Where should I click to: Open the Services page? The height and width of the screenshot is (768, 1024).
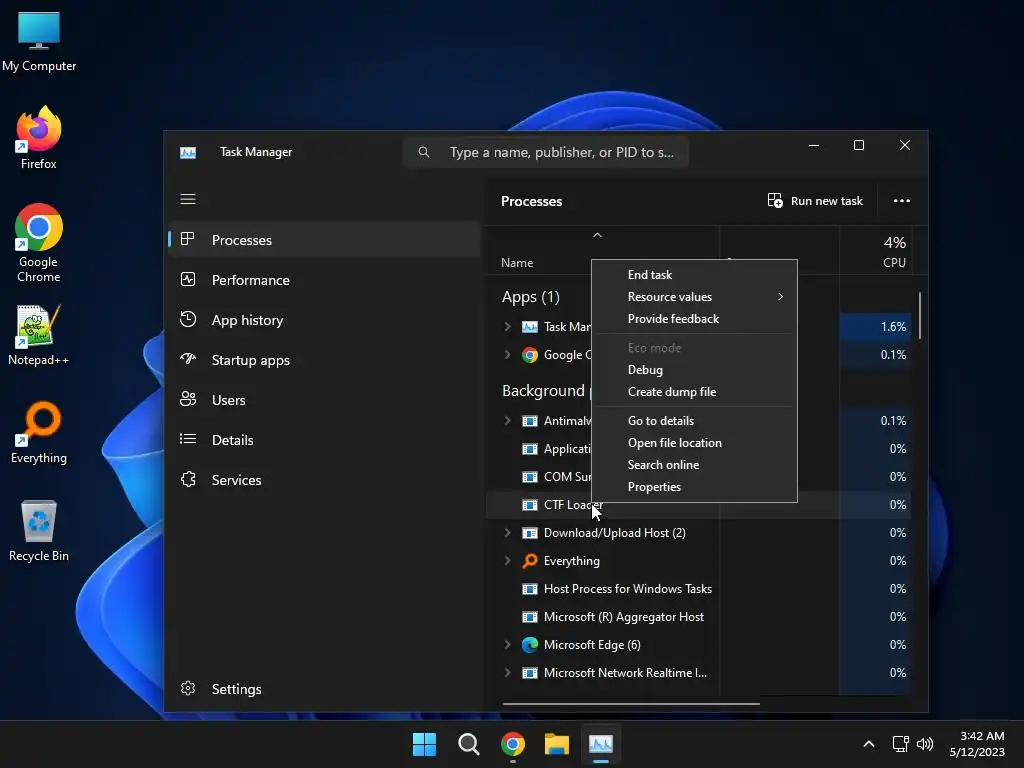pos(236,480)
